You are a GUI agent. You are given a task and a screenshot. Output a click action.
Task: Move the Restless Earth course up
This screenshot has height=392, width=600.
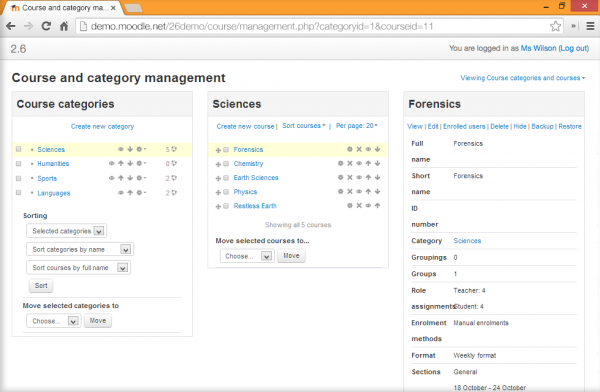coord(377,206)
